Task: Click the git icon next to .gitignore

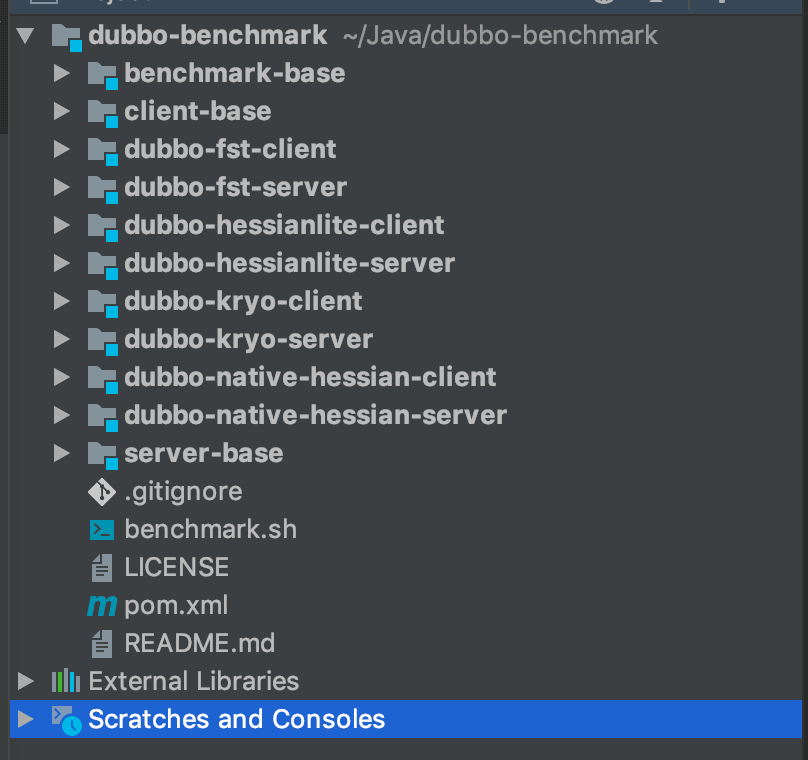Action: coord(102,491)
